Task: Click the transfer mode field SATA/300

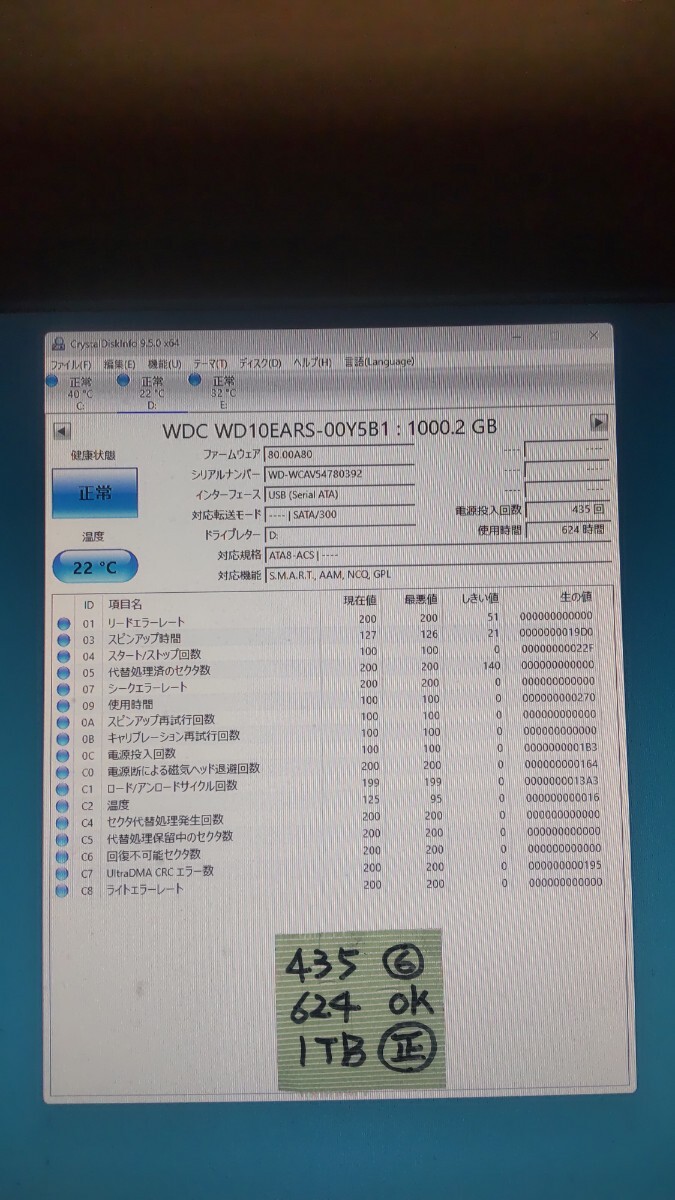Action: (x=340, y=515)
